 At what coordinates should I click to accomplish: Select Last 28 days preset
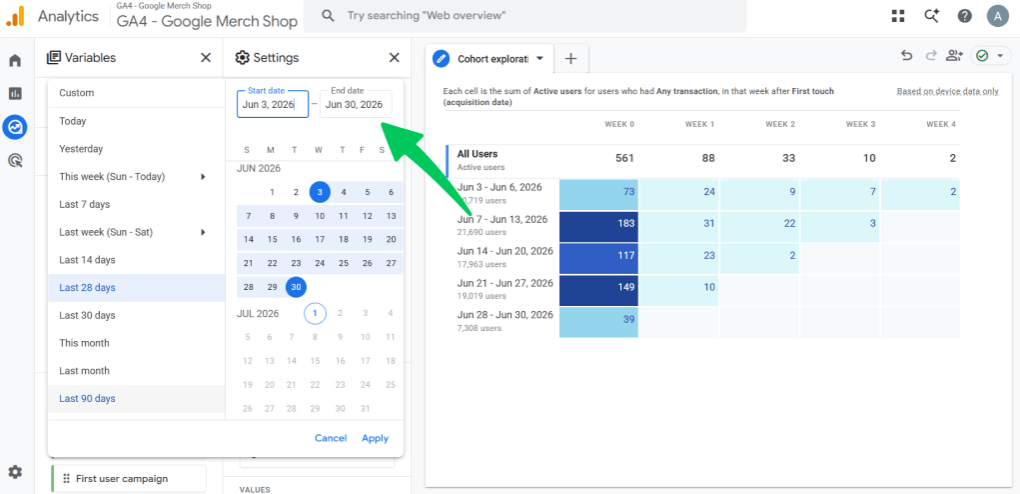pyautogui.click(x=137, y=288)
